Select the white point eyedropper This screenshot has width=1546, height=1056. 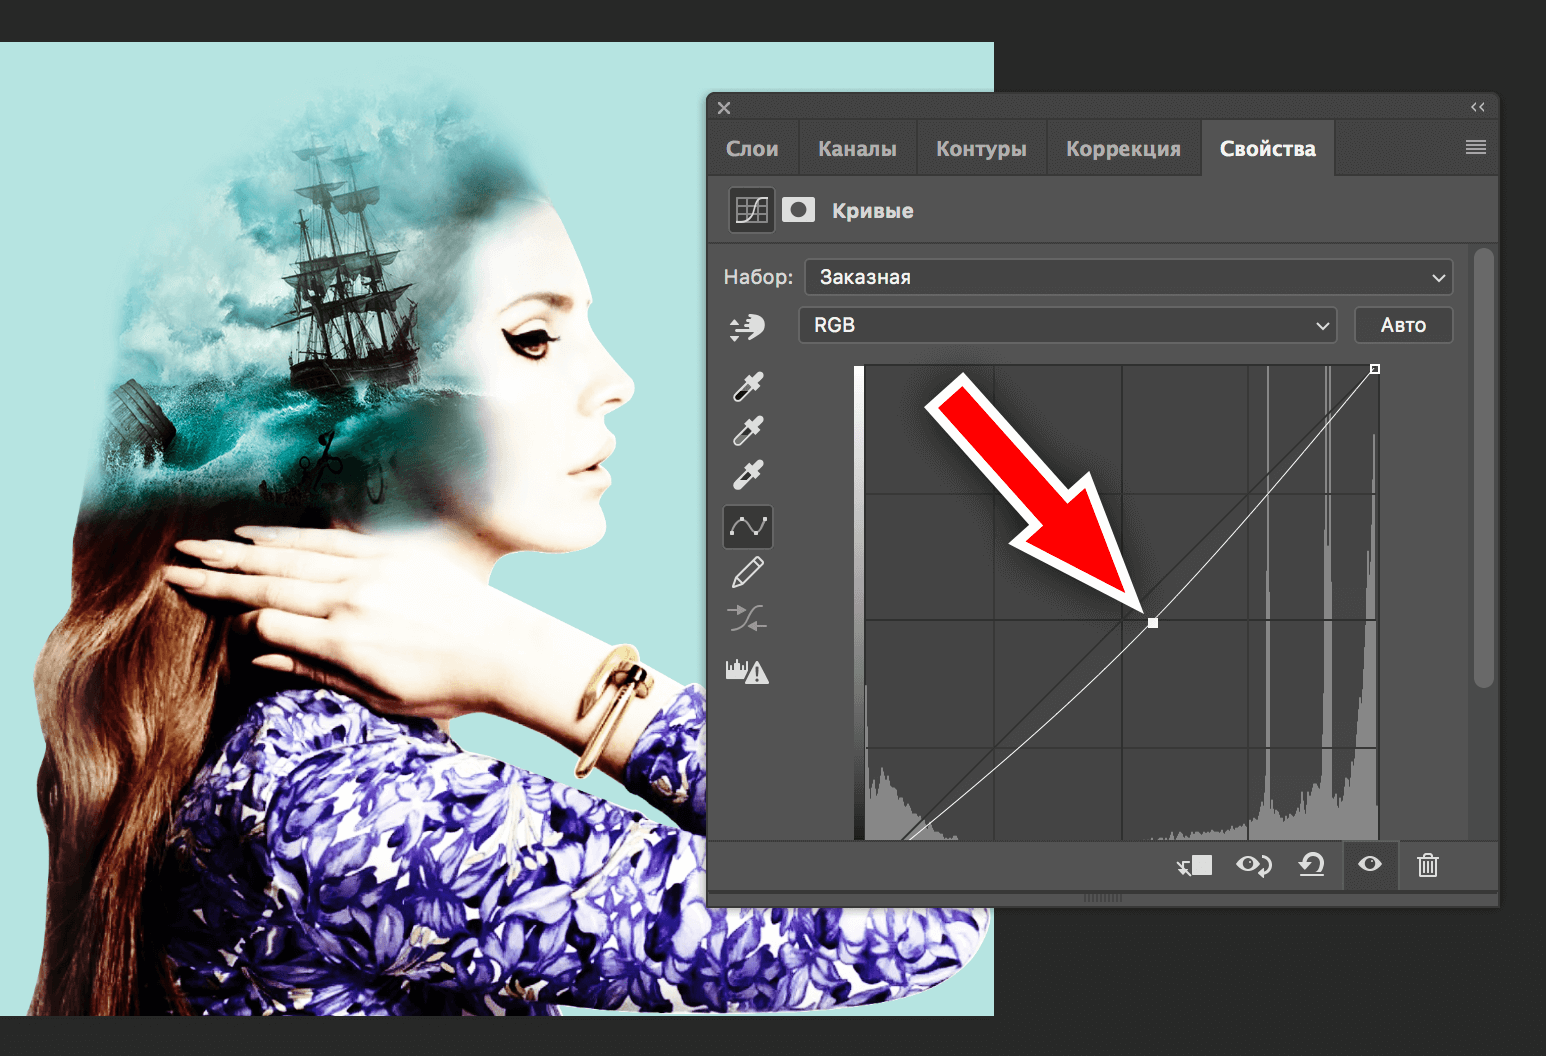748,475
